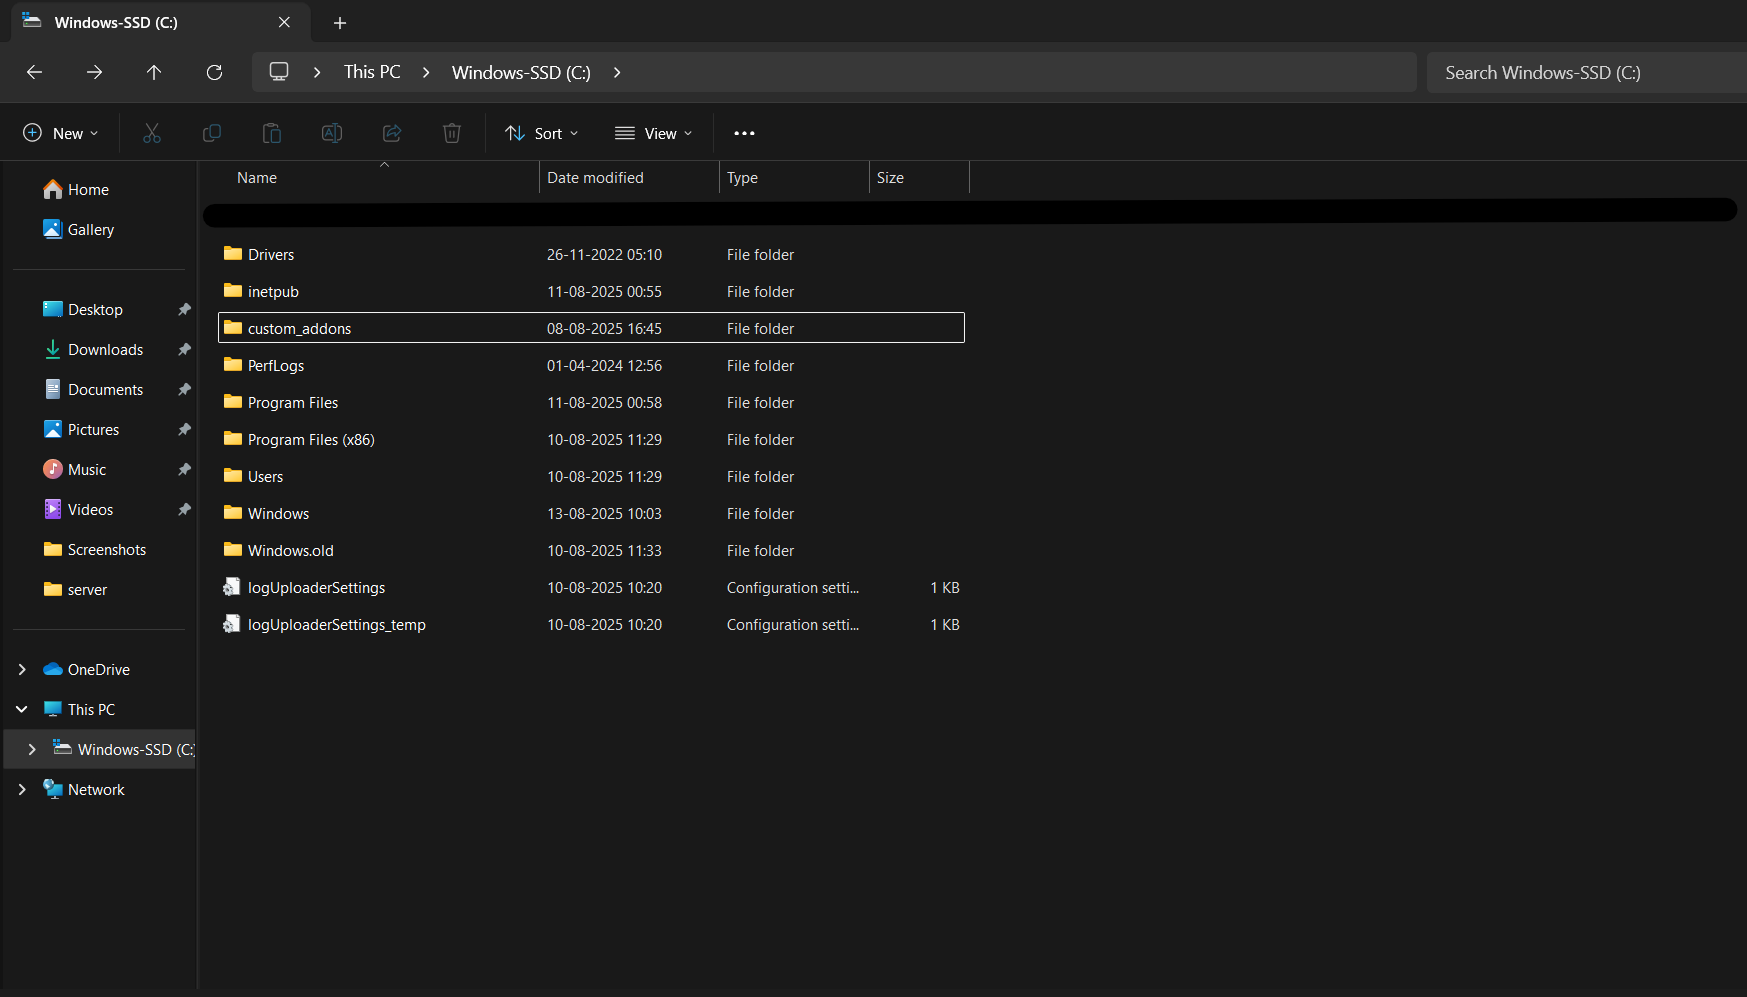Select the Drivers folder icon
Viewport: 1747px width, 997px height.
tap(233, 254)
